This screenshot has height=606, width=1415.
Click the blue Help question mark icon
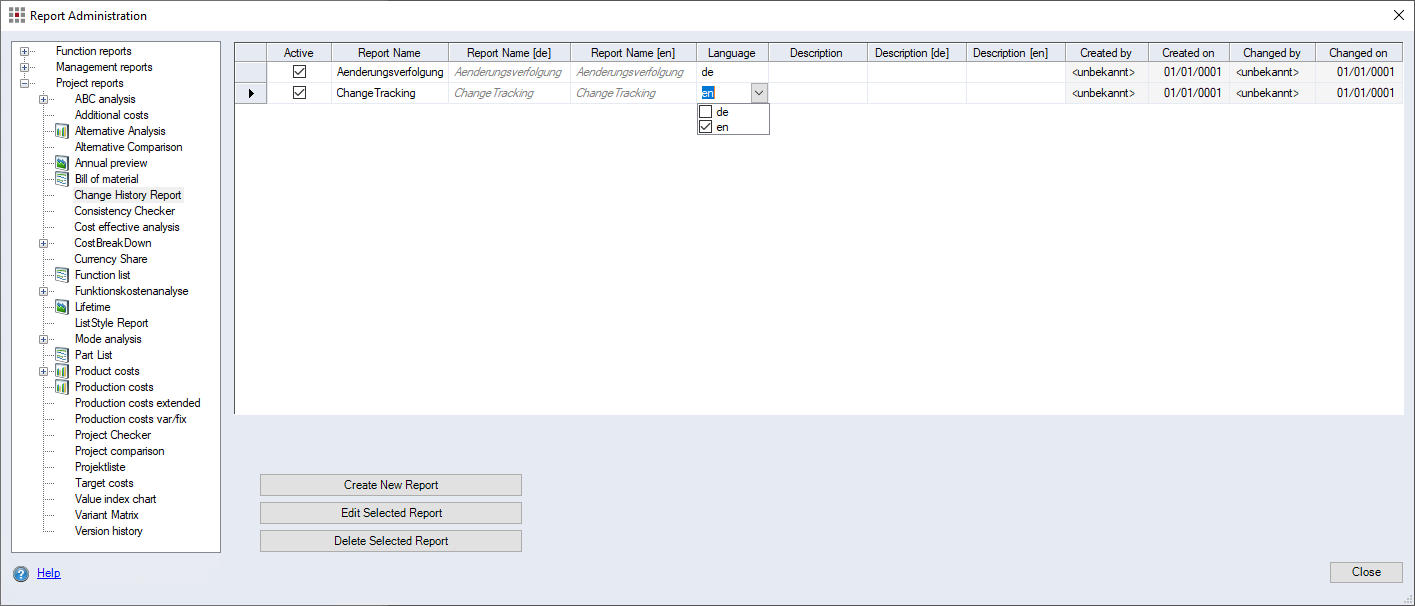point(20,574)
